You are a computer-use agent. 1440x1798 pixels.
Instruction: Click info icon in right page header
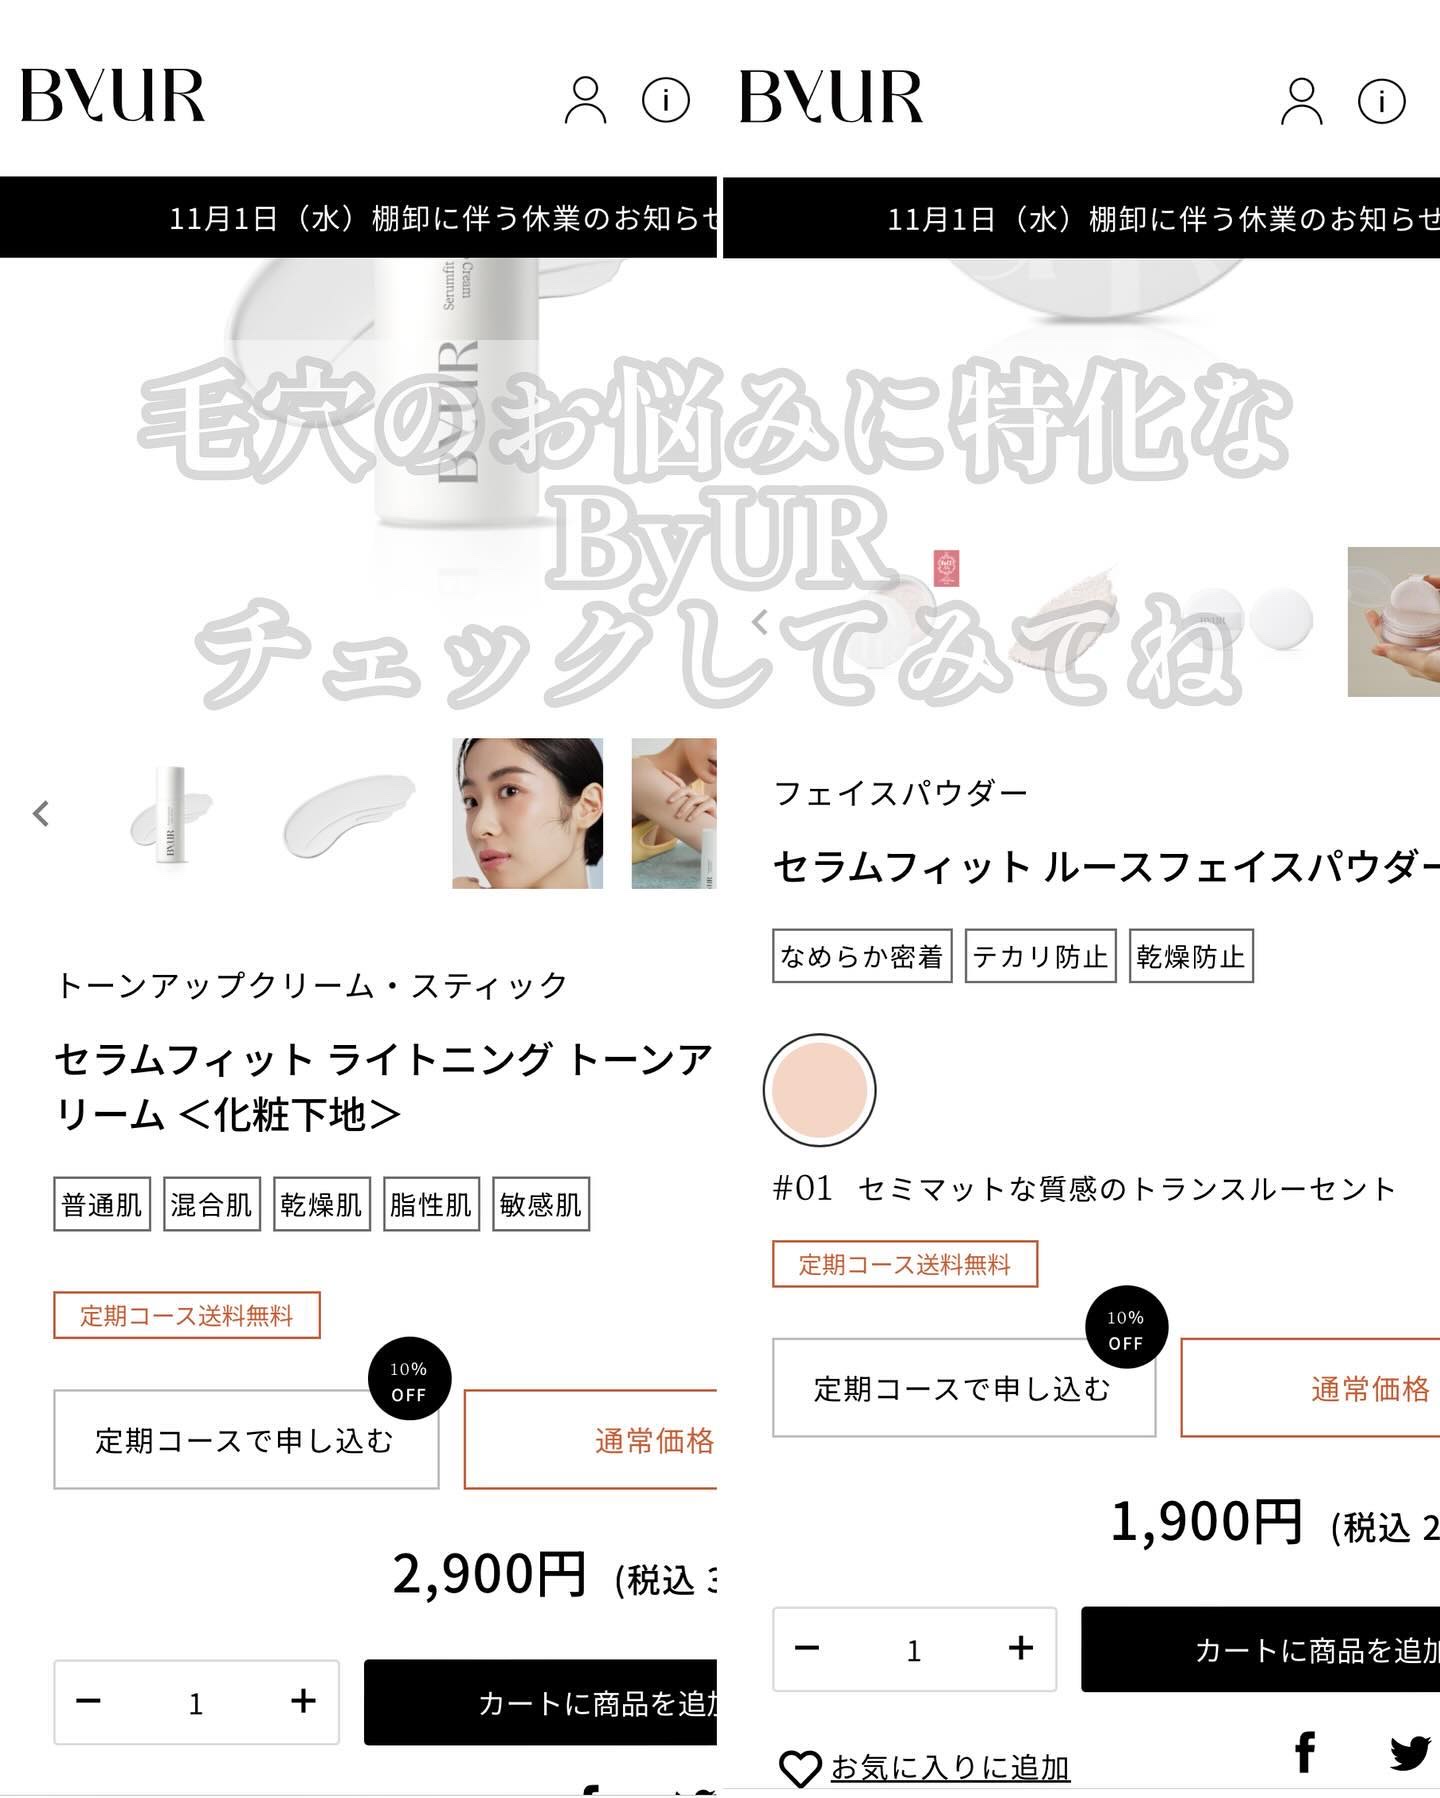tap(1382, 100)
